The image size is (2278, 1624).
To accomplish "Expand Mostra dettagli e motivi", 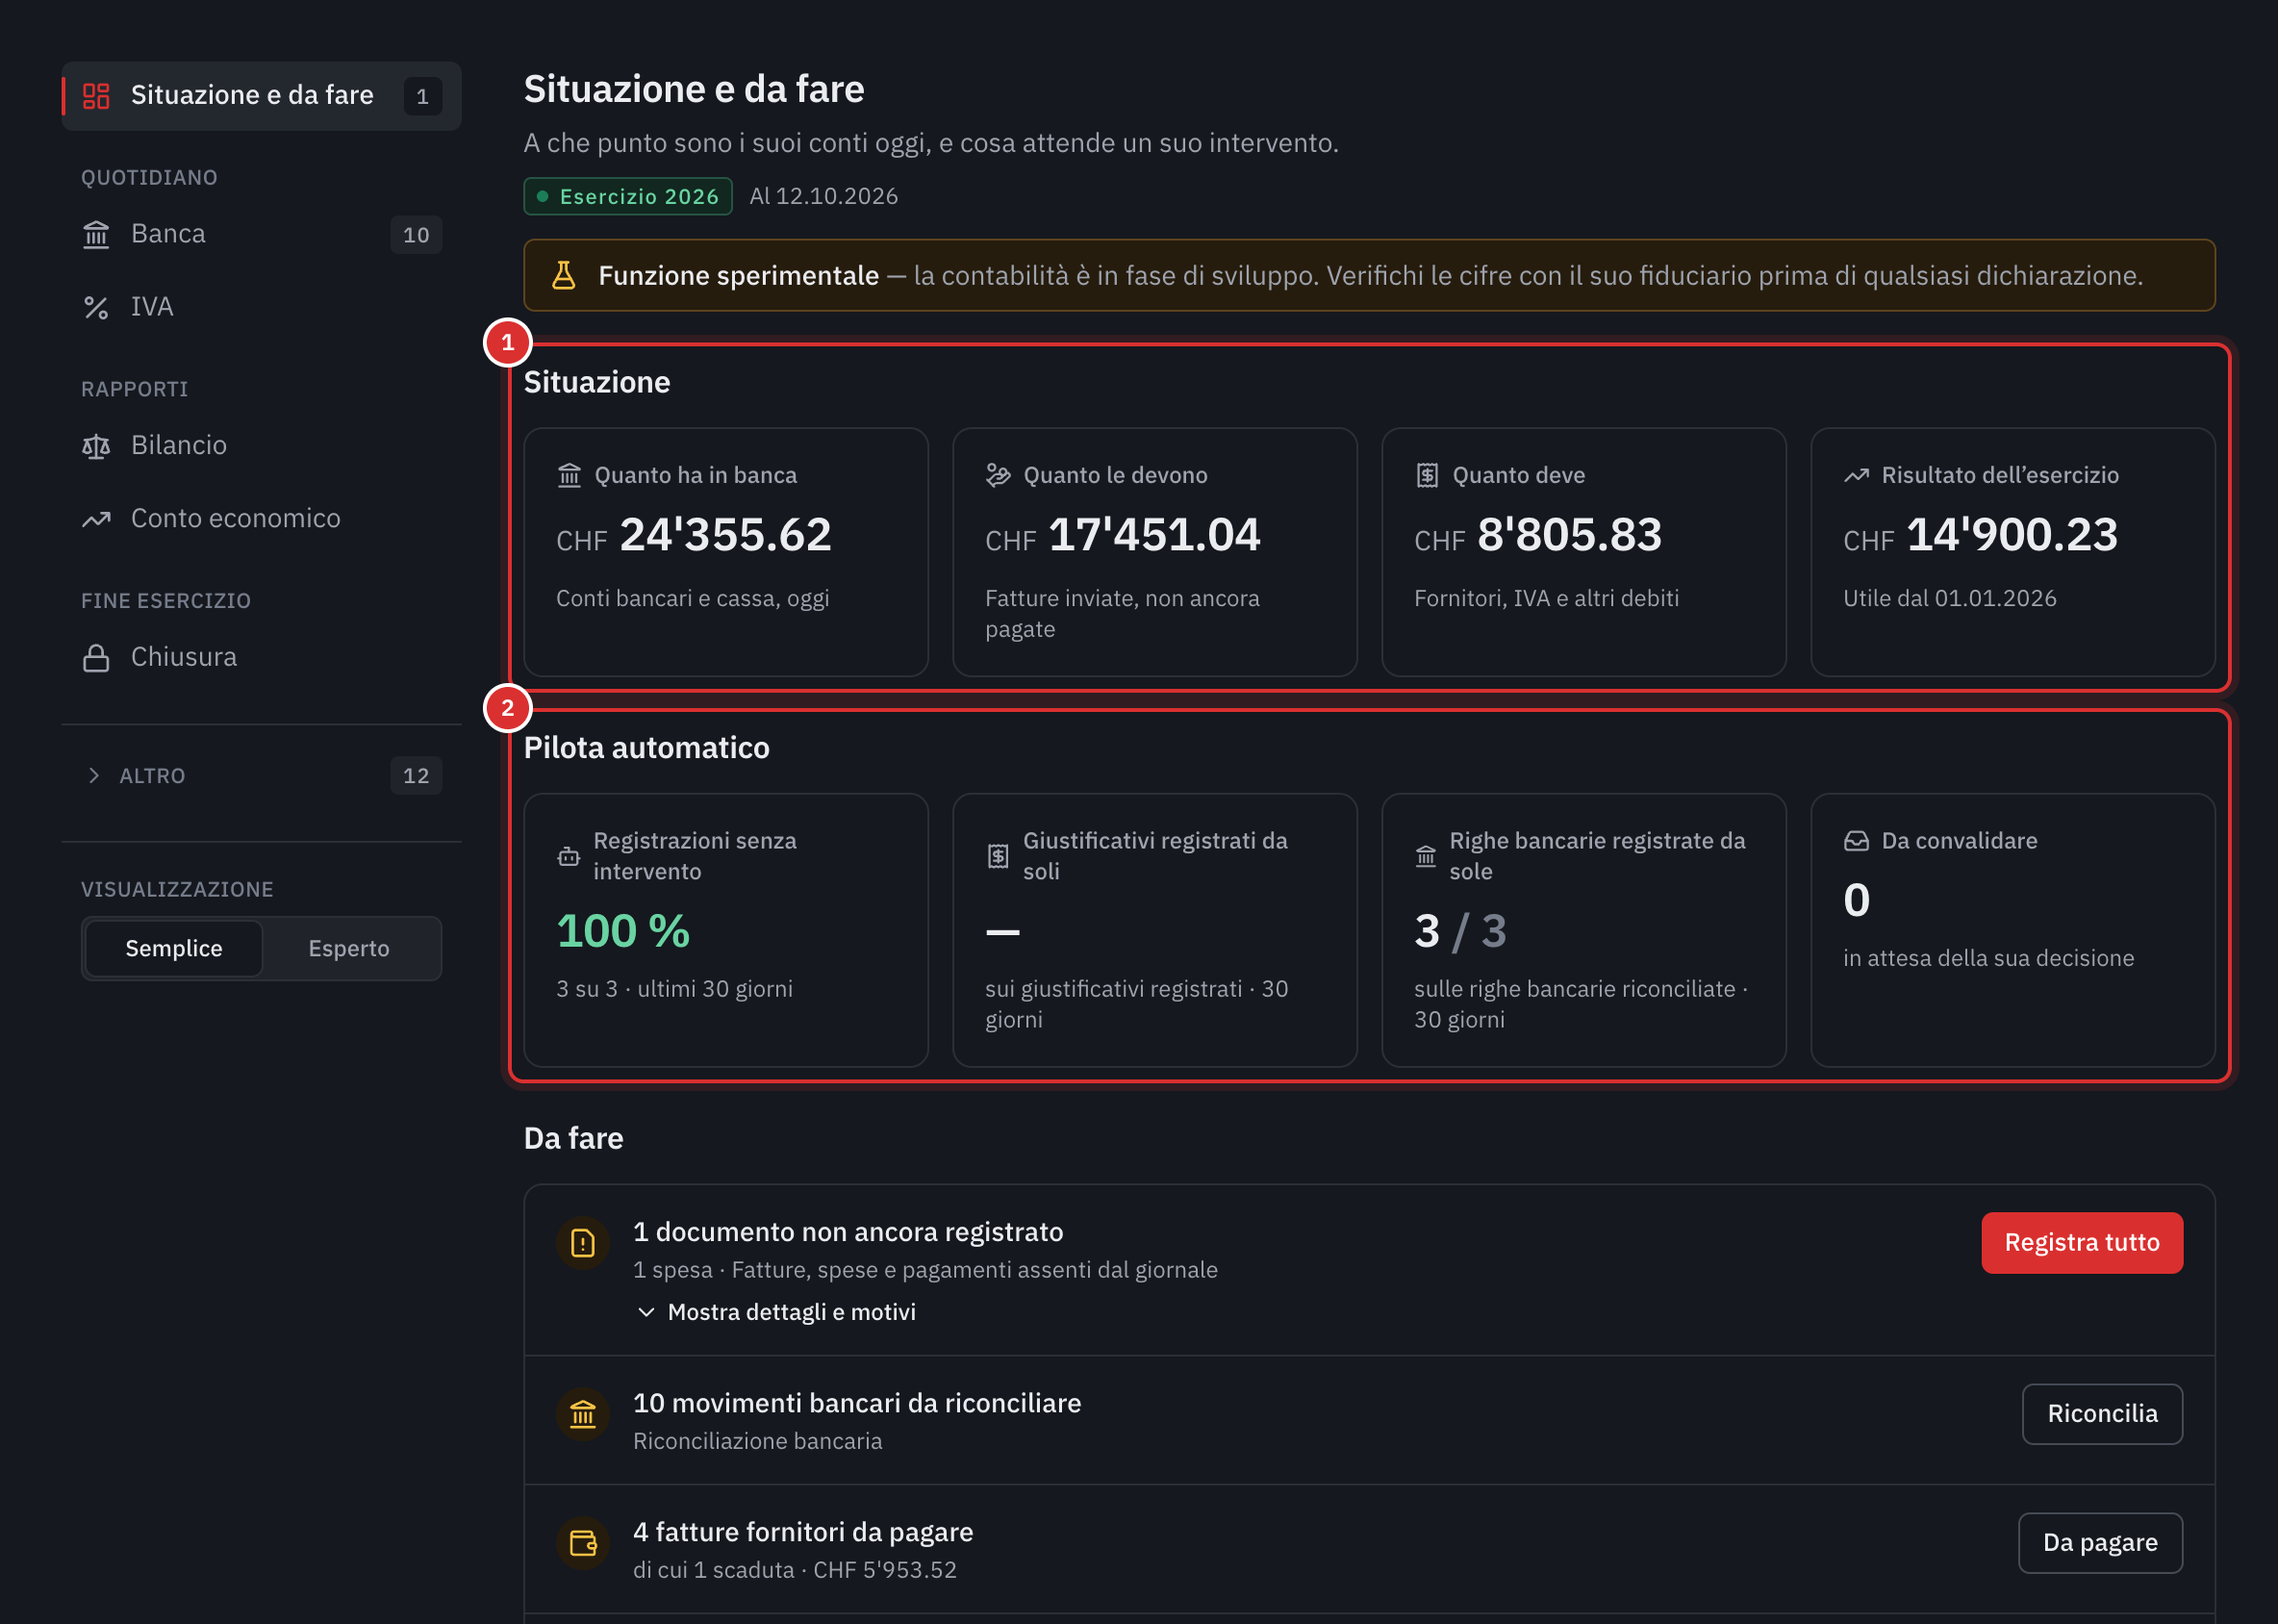I will pyautogui.click(x=776, y=1312).
